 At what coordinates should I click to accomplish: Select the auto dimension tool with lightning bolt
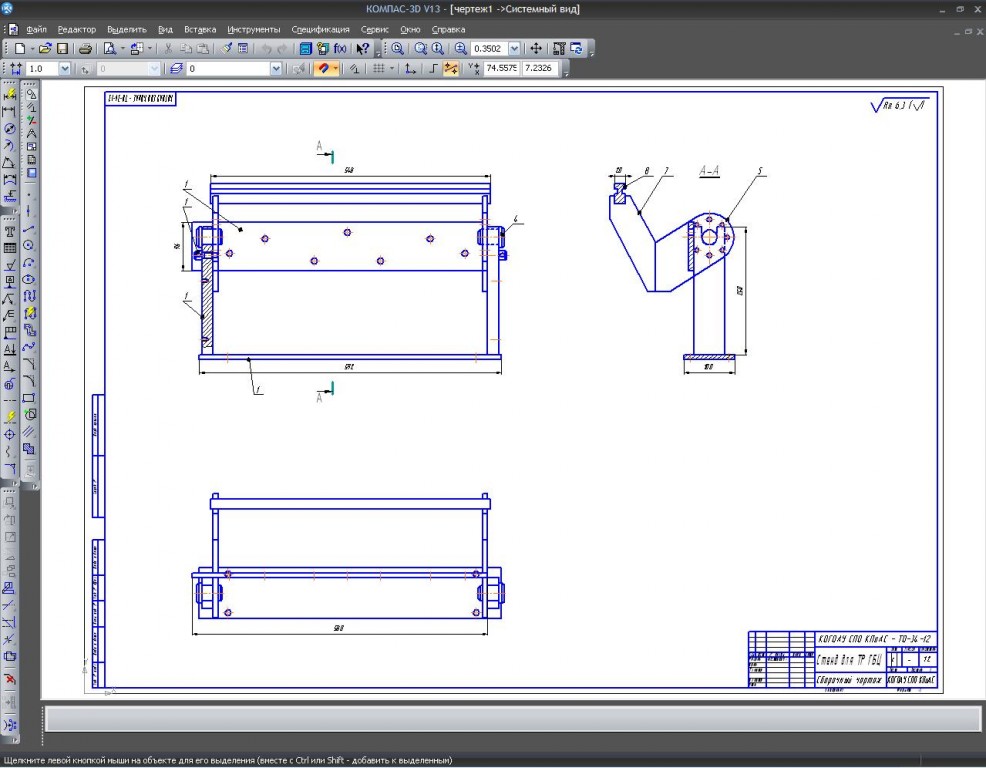(x=9, y=94)
